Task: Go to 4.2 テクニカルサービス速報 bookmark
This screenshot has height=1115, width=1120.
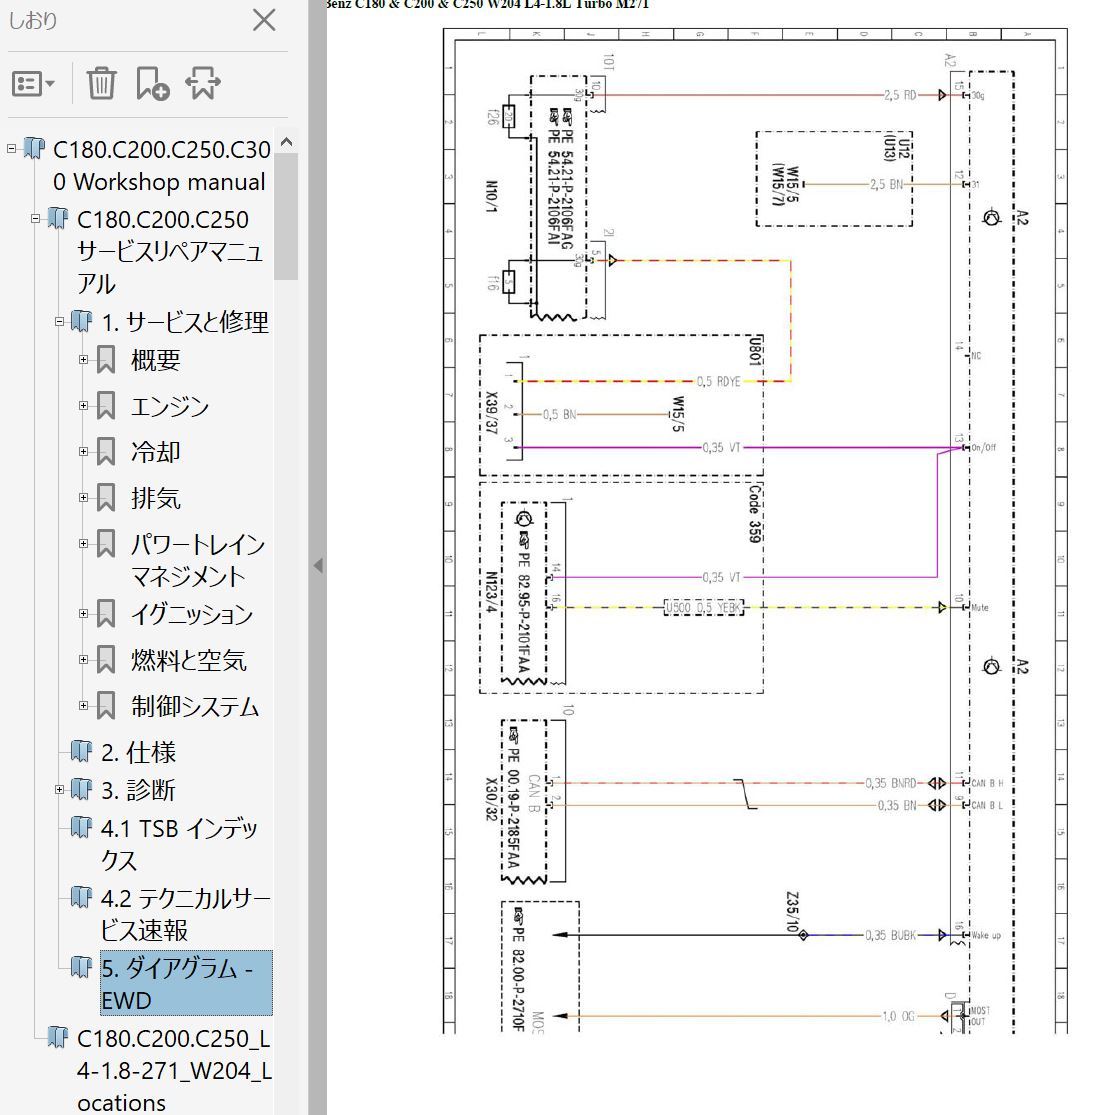Action: pyautogui.click(x=185, y=914)
